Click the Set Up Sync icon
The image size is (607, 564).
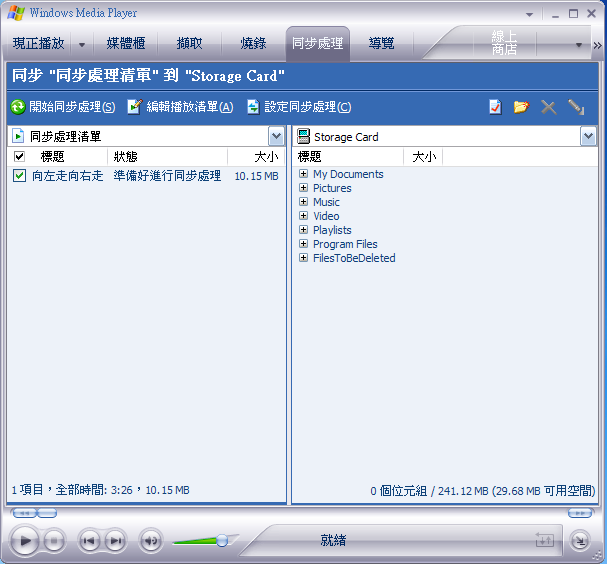pos(253,107)
